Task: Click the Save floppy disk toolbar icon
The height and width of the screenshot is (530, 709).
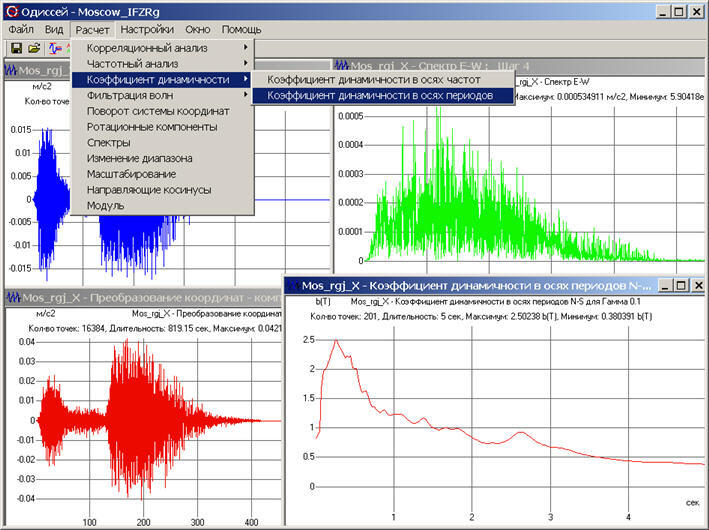Action: pyautogui.click(x=17, y=48)
